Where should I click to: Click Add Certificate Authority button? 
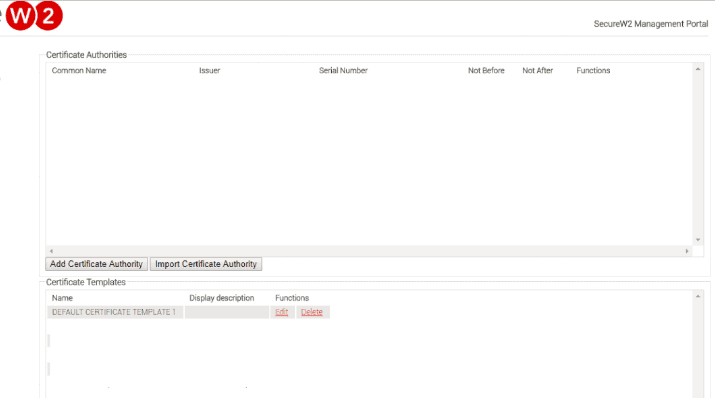pyautogui.click(x=96, y=264)
